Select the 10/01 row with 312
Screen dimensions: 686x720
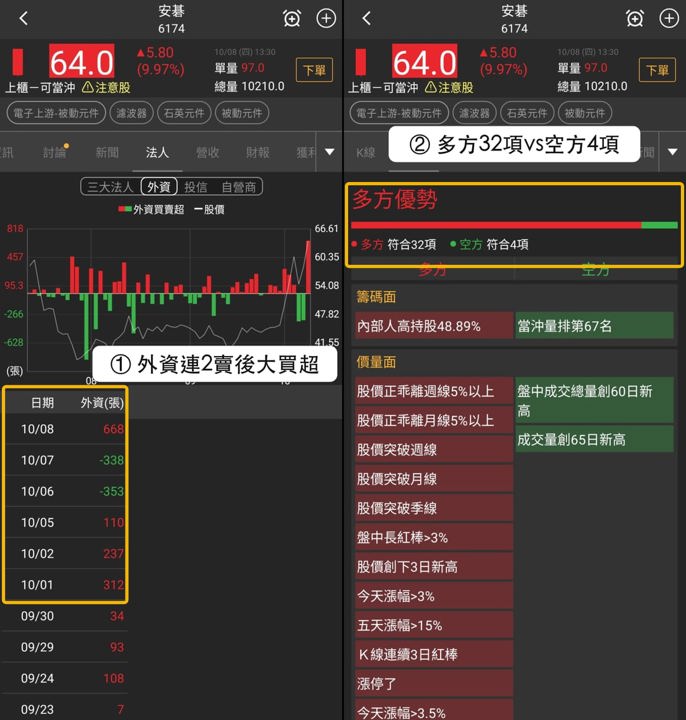point(65,585)
